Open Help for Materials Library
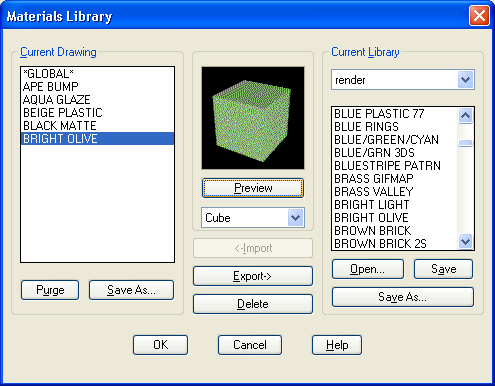The height and width of the screenshot is (386, 495). click(337, 345)
